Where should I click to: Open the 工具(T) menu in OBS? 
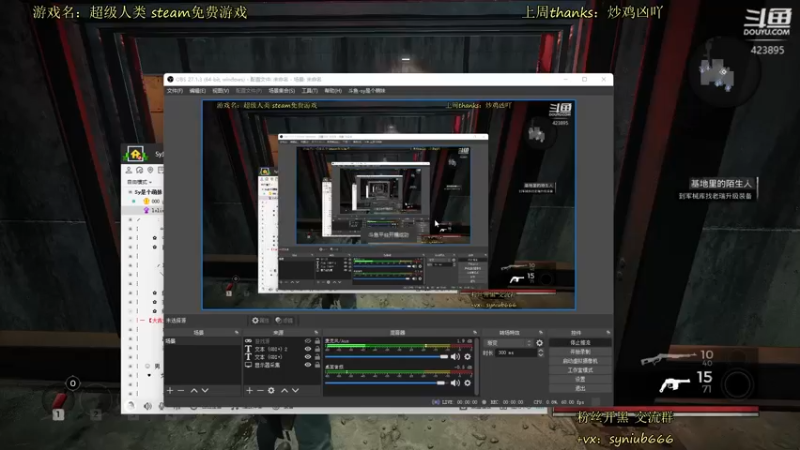pos(309,91)
